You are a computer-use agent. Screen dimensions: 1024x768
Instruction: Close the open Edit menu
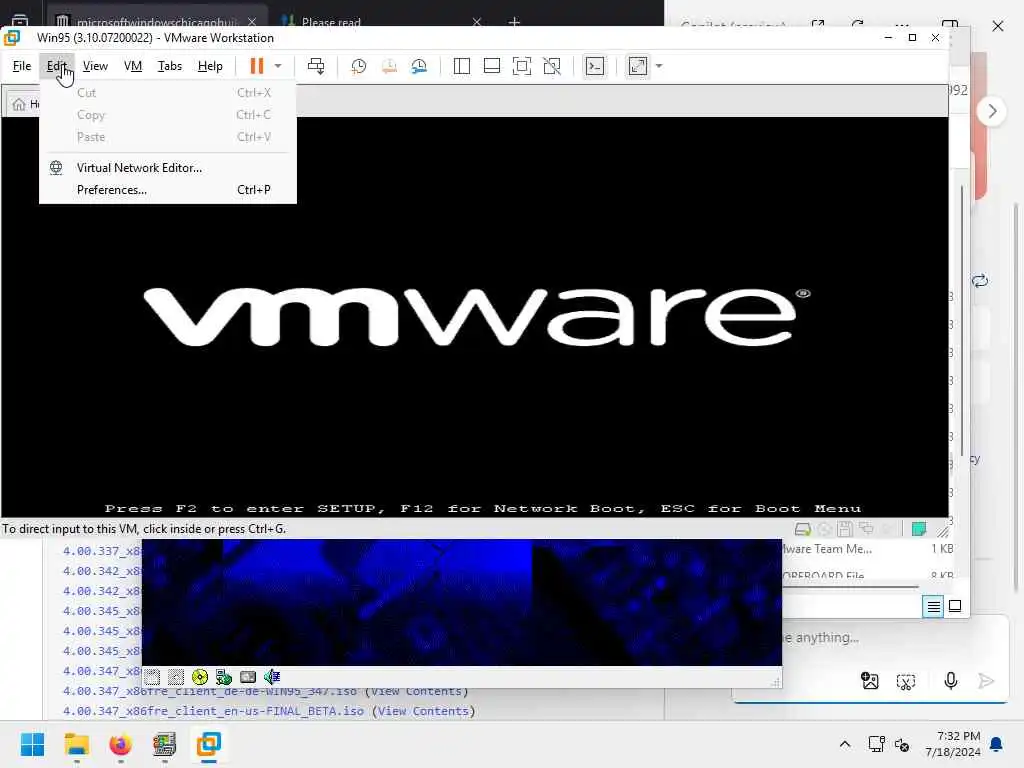tap(56, 66)
